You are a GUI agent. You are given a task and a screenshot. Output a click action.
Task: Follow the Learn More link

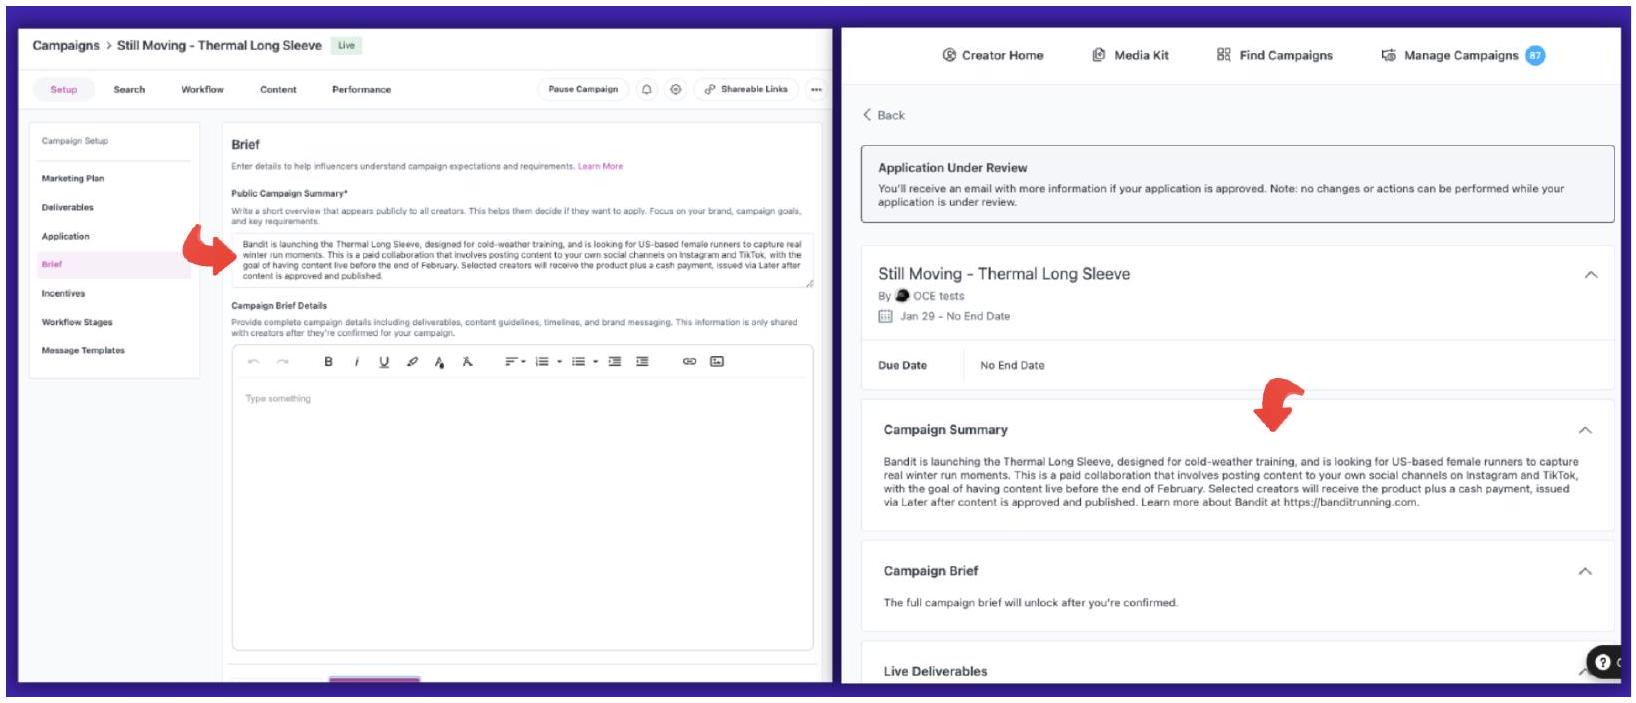(600, 167)
